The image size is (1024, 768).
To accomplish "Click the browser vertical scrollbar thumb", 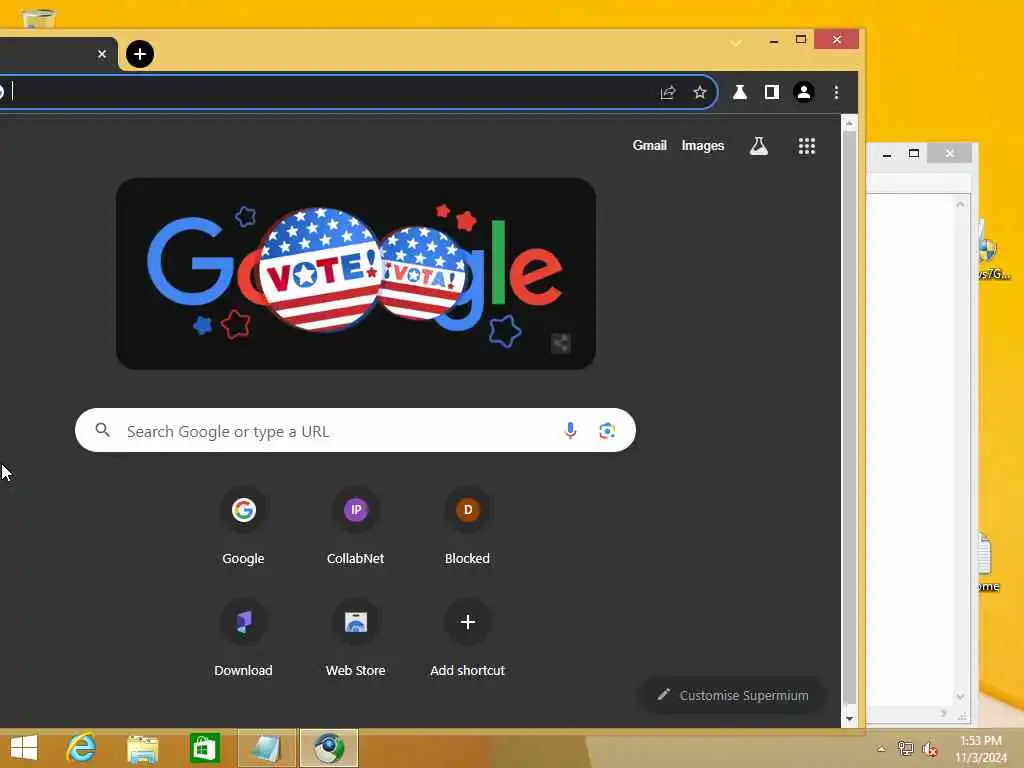I will (x=849, y=418).
